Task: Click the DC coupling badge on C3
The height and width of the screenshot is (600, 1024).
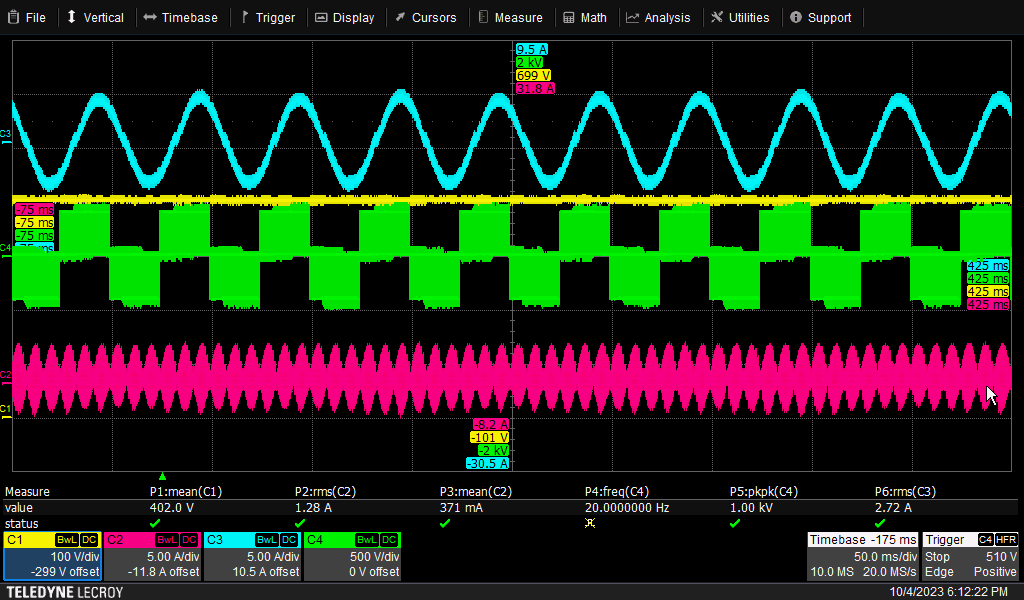Action: [x=289, y=540]
